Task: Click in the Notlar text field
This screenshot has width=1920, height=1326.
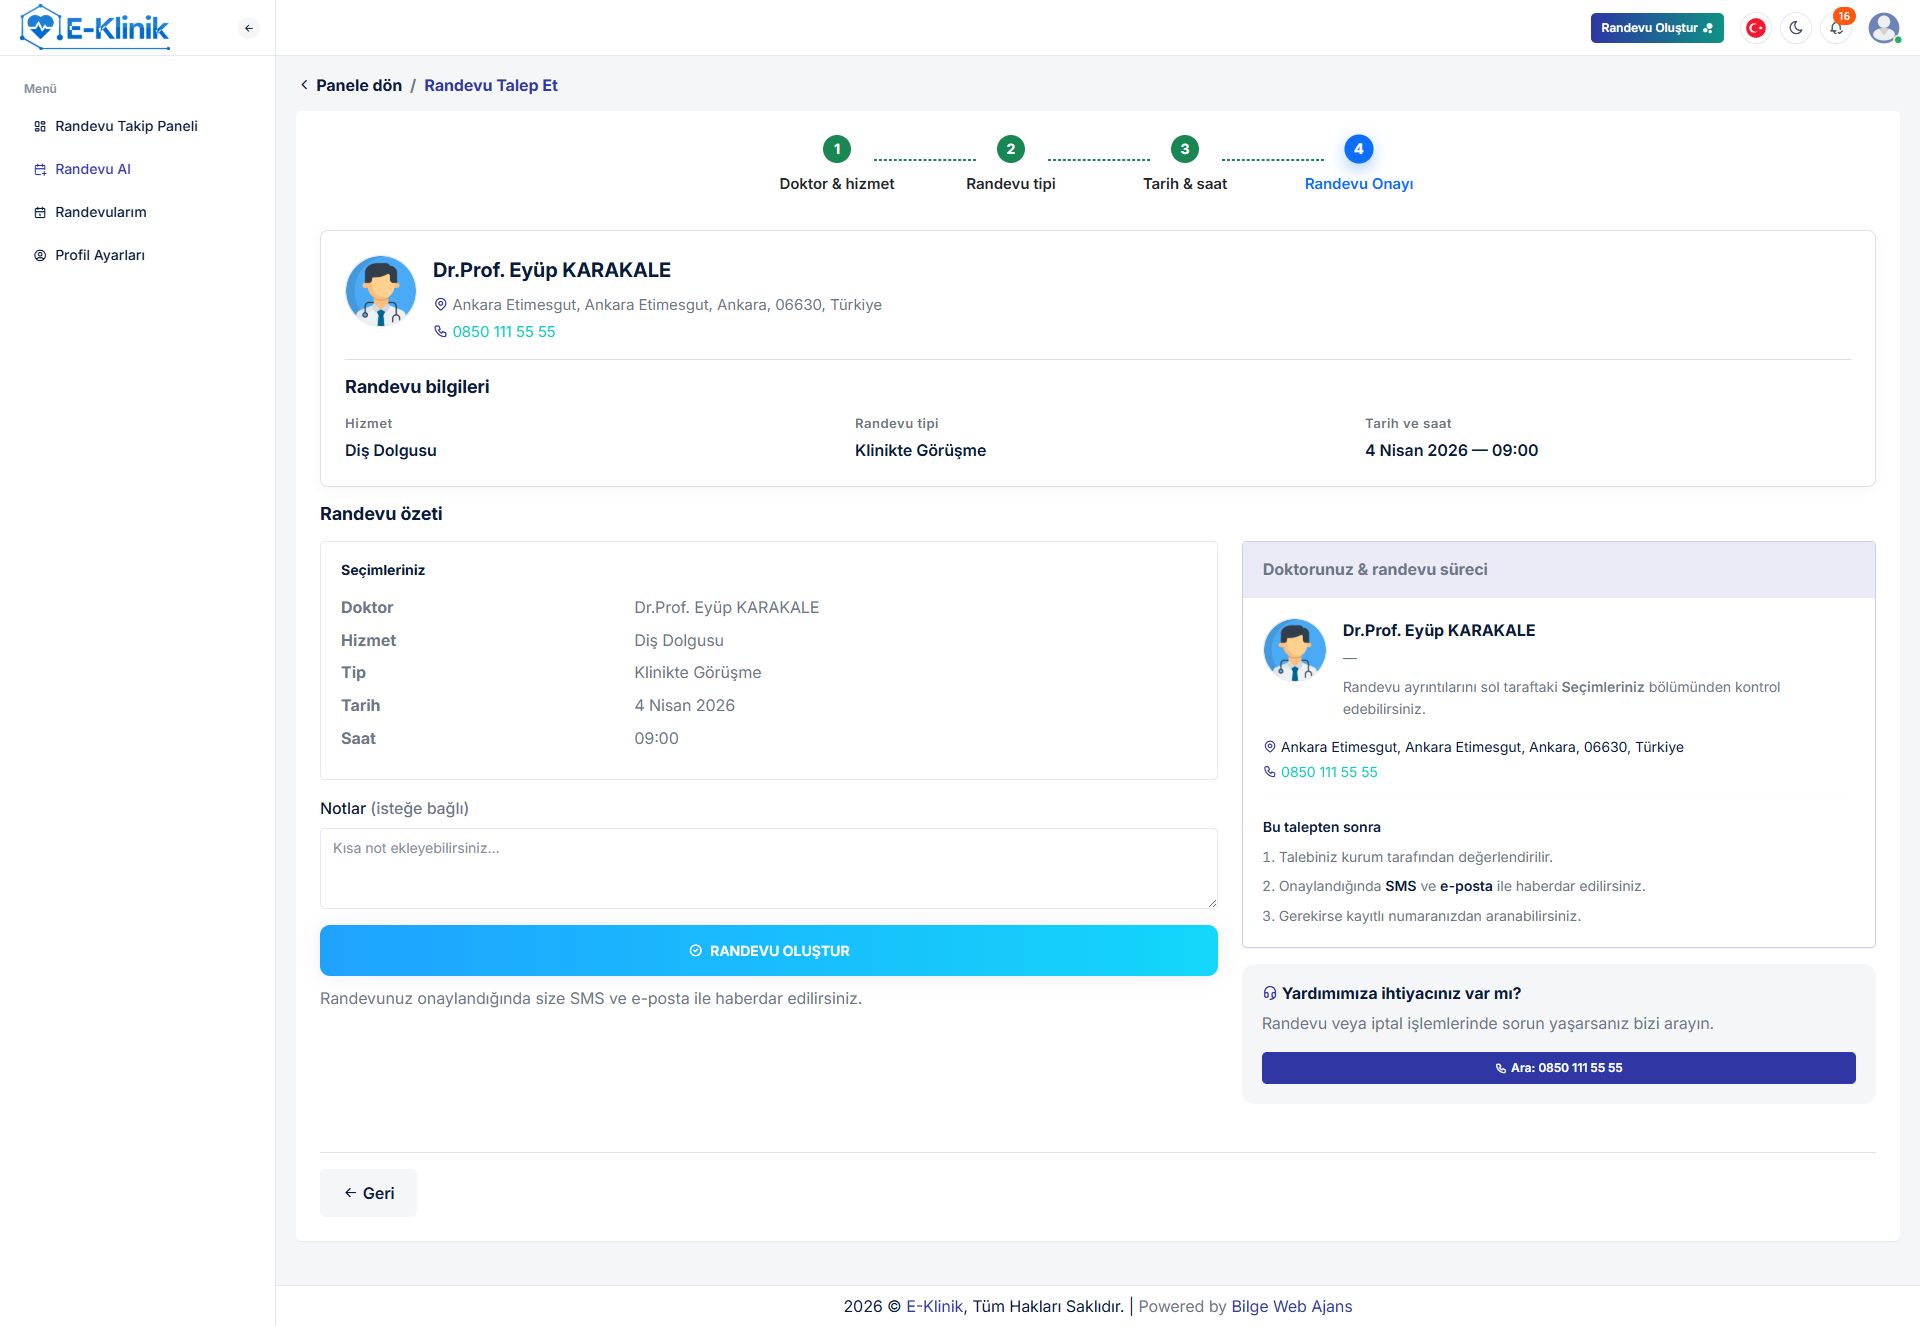Action: [768, 868]
